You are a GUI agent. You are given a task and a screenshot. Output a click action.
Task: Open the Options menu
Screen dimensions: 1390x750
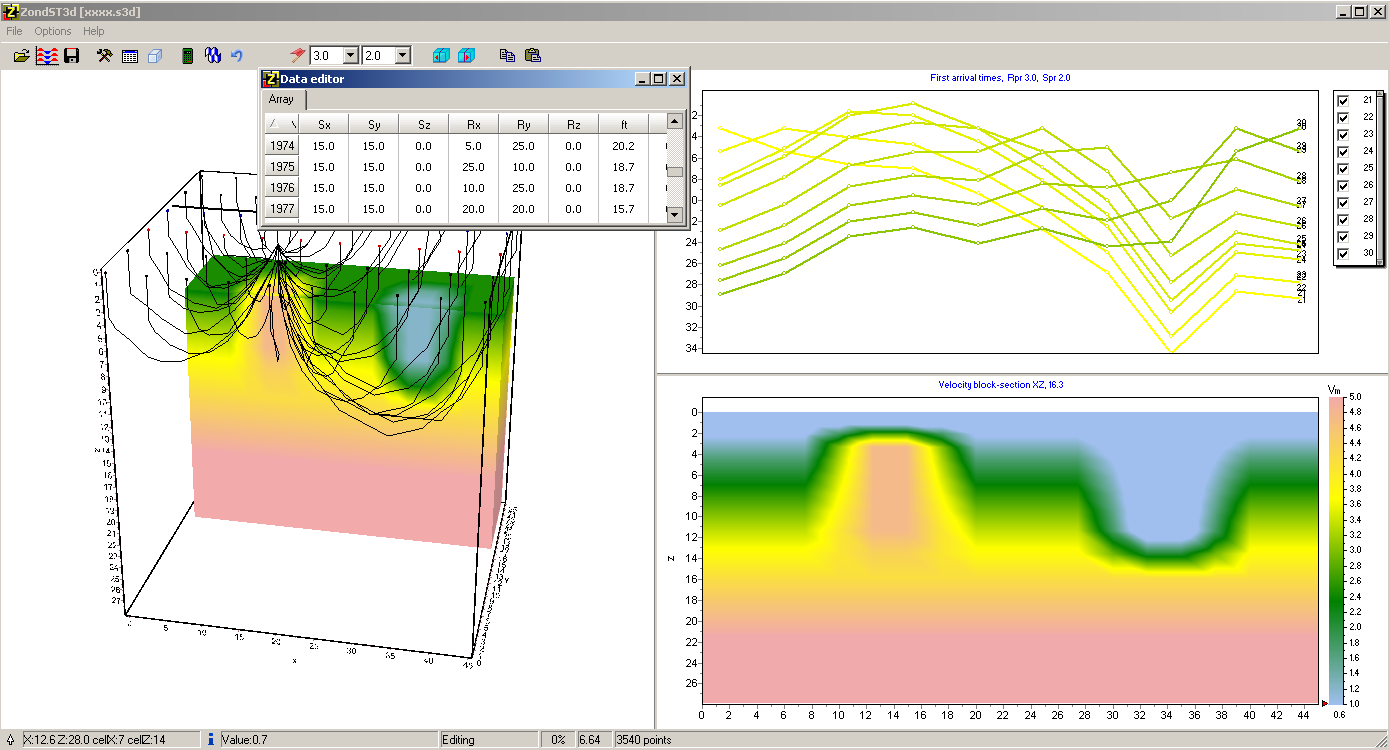[53, 31]
